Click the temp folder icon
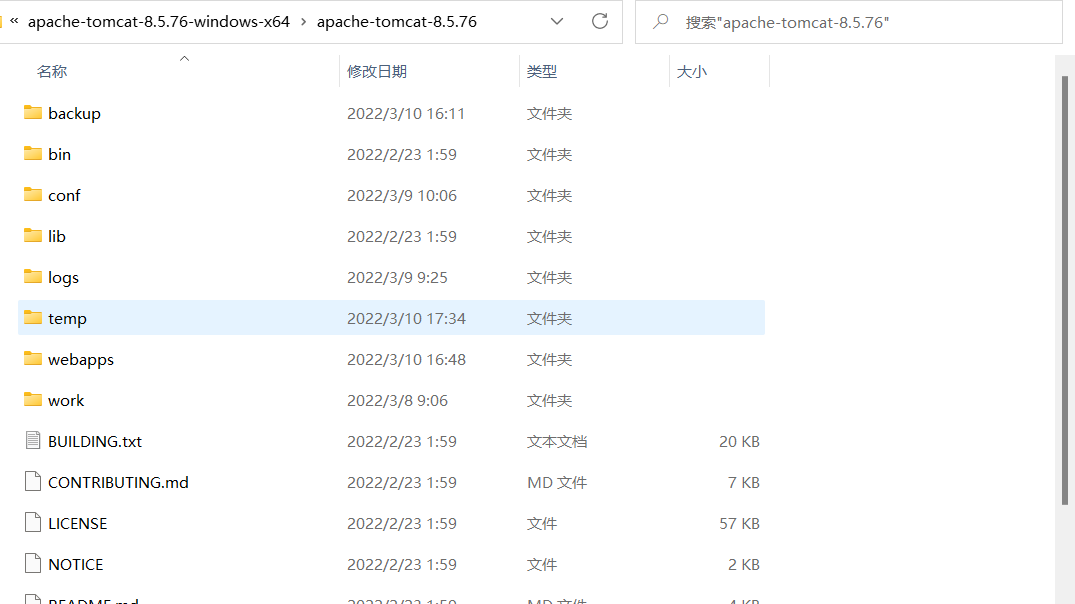Viewport: 1075px width, 604px height. point(33,317)
